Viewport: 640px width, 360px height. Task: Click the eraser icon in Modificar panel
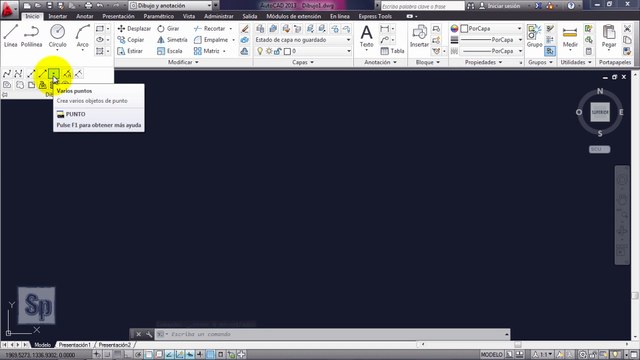tap(244, 29)
